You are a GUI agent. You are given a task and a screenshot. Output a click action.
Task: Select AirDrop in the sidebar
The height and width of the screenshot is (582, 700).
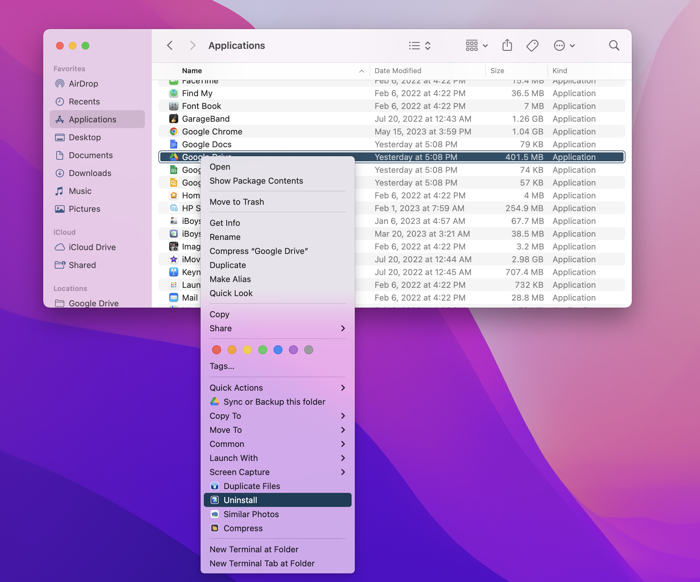83,84
